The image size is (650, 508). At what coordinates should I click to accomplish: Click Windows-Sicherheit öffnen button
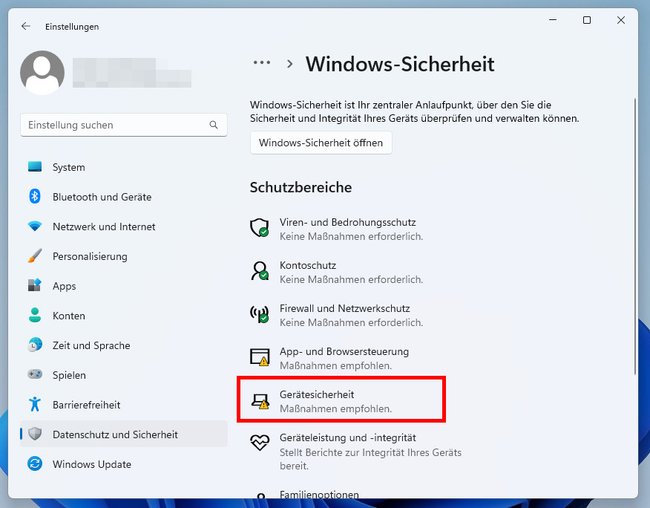tap(321, 143)
